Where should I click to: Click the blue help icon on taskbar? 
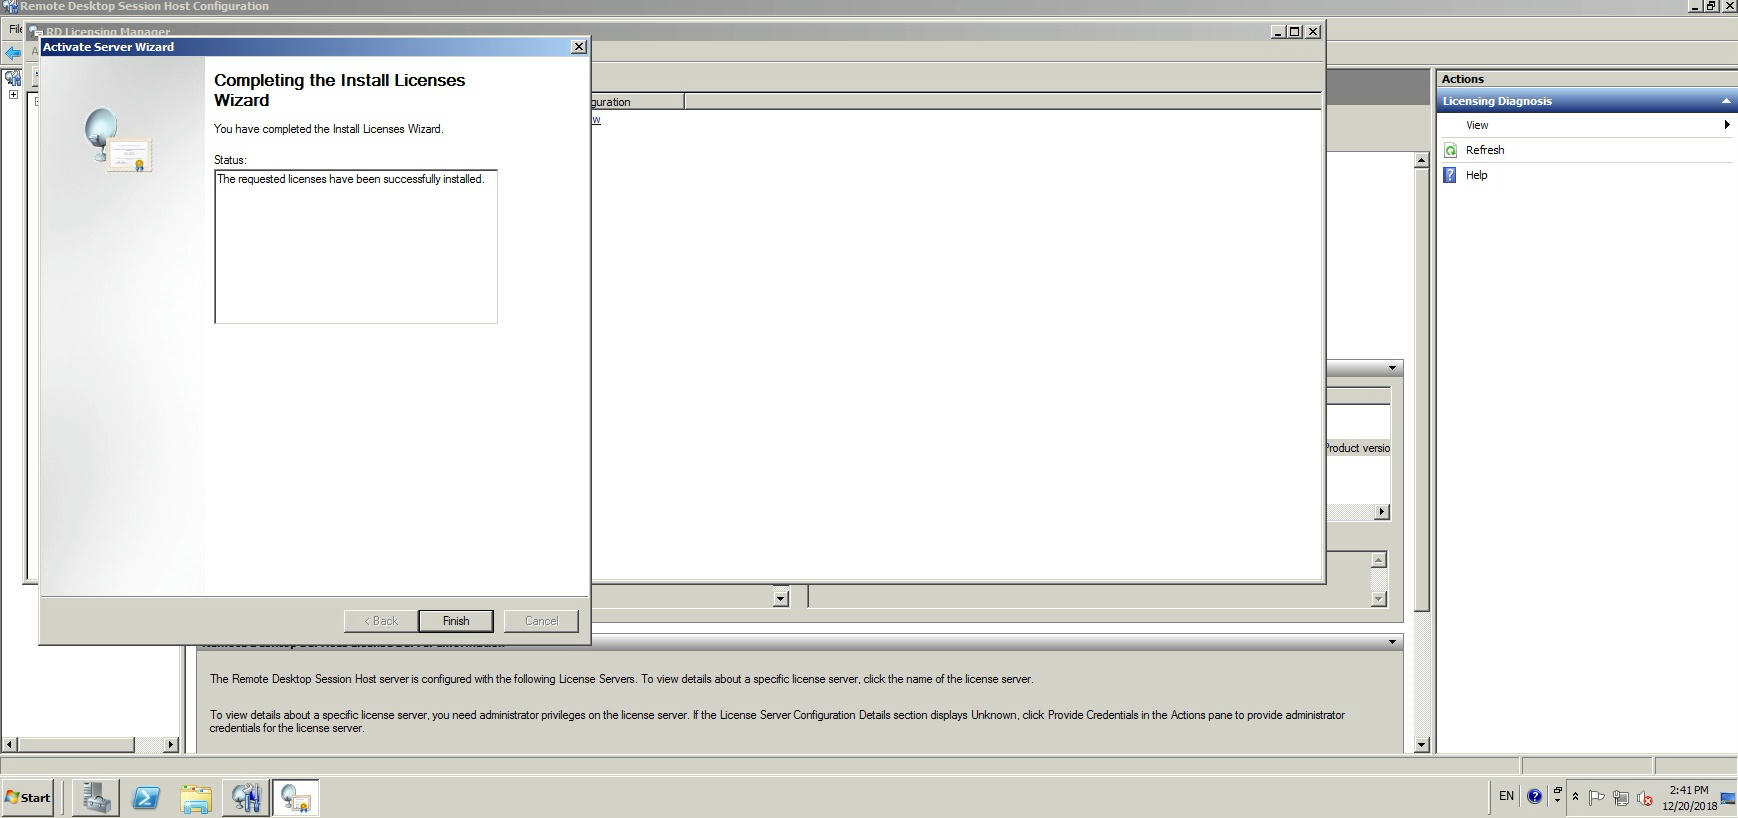click(1534, 797)
